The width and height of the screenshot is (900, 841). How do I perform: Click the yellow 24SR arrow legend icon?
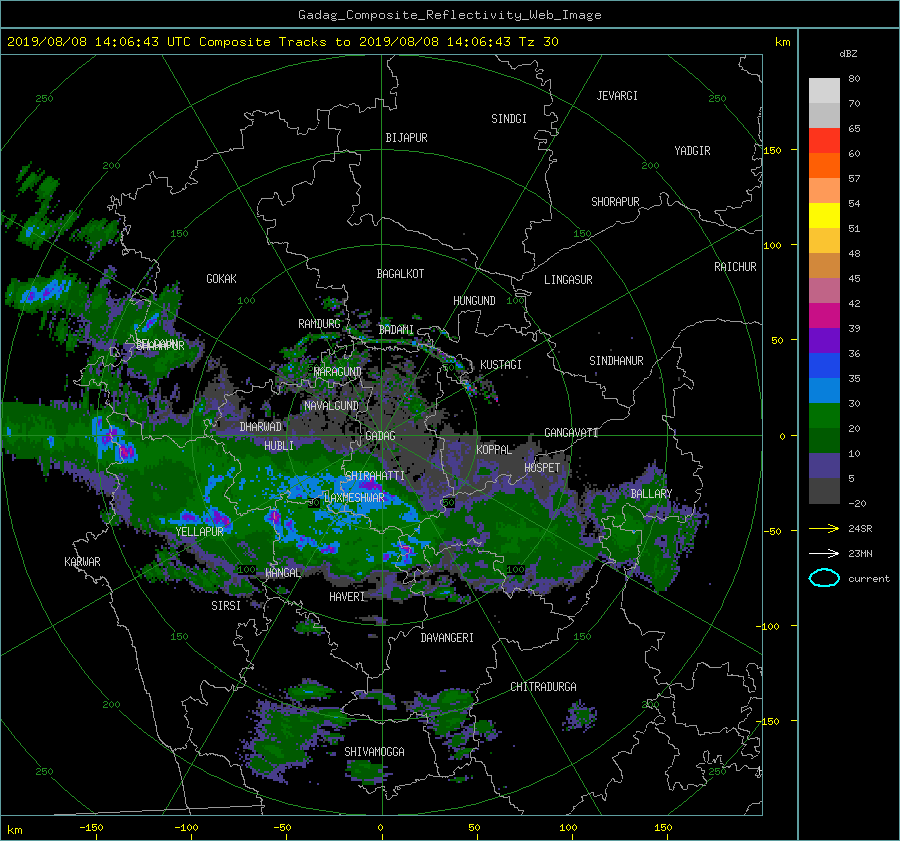point(824,528)
